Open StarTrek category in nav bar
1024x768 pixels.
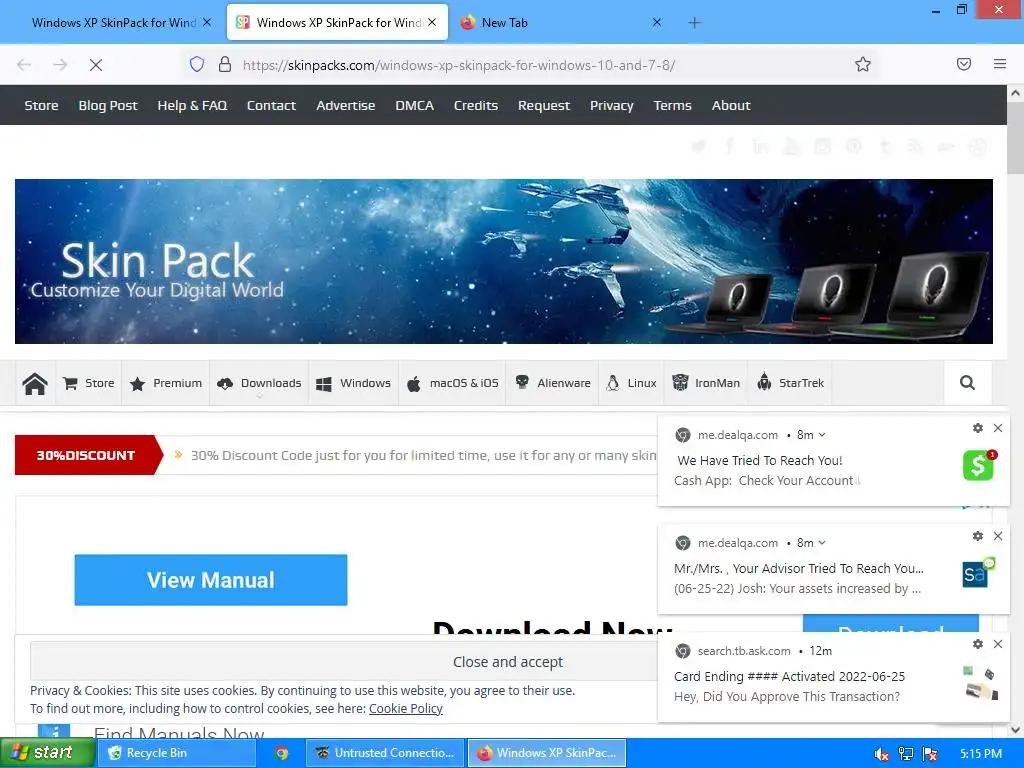coord(790,383)
